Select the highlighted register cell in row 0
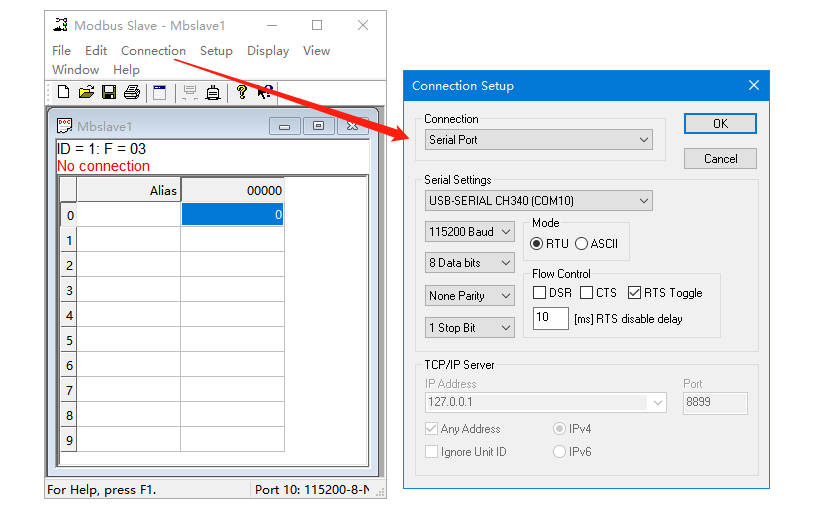 (x=232, y=214)
